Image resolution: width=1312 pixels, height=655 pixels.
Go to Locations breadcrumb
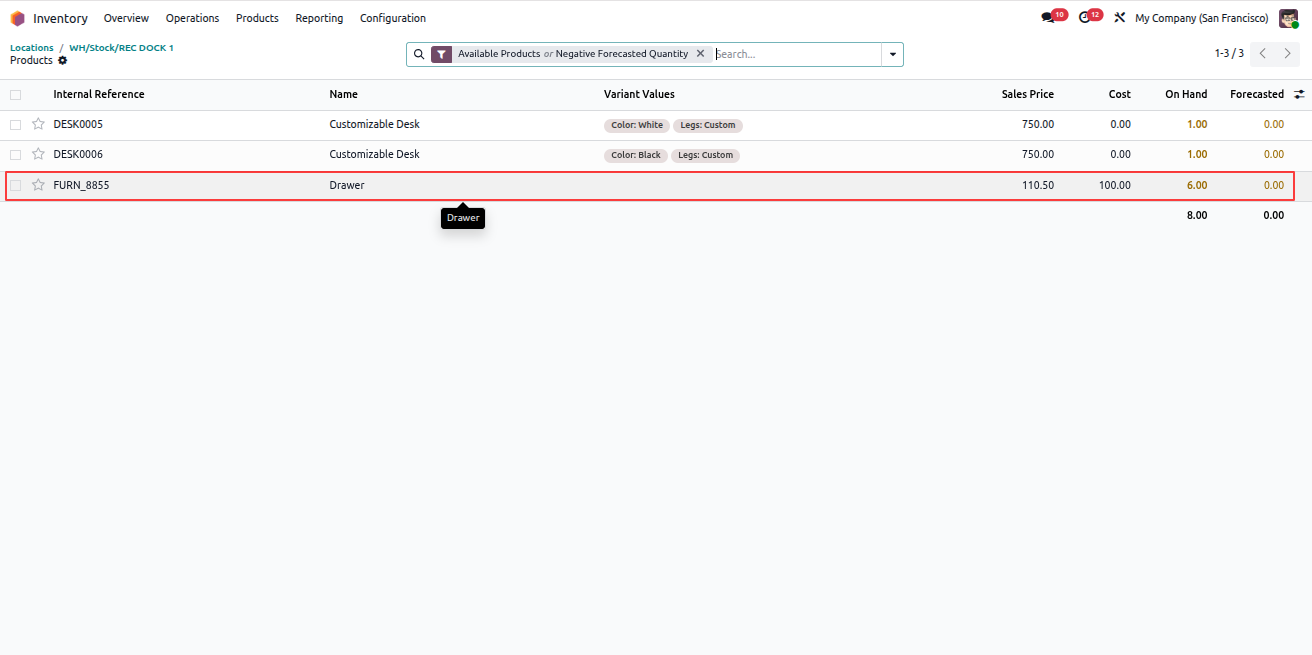pyautogui.click(x=32, y=48)
